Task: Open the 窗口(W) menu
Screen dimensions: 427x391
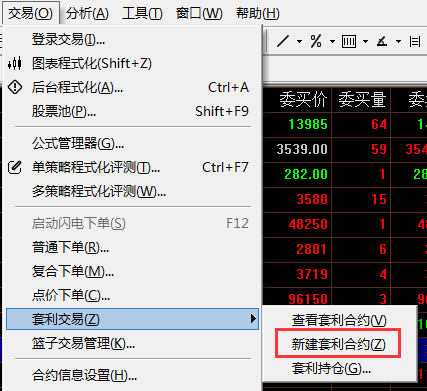Action: pos(199,13)
